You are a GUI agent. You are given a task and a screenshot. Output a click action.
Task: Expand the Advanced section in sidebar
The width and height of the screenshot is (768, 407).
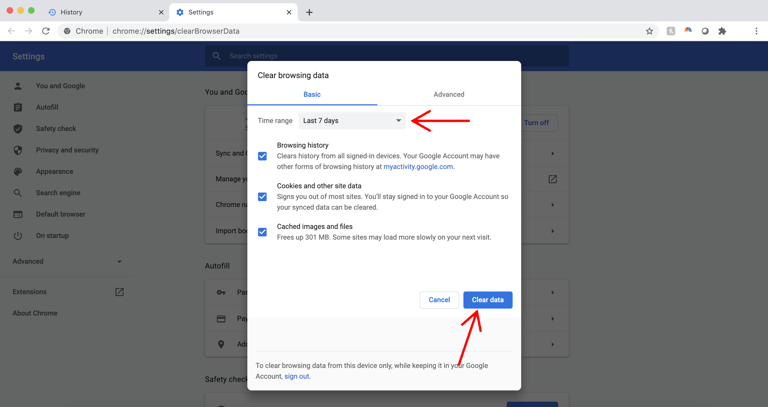coord(66,262)
